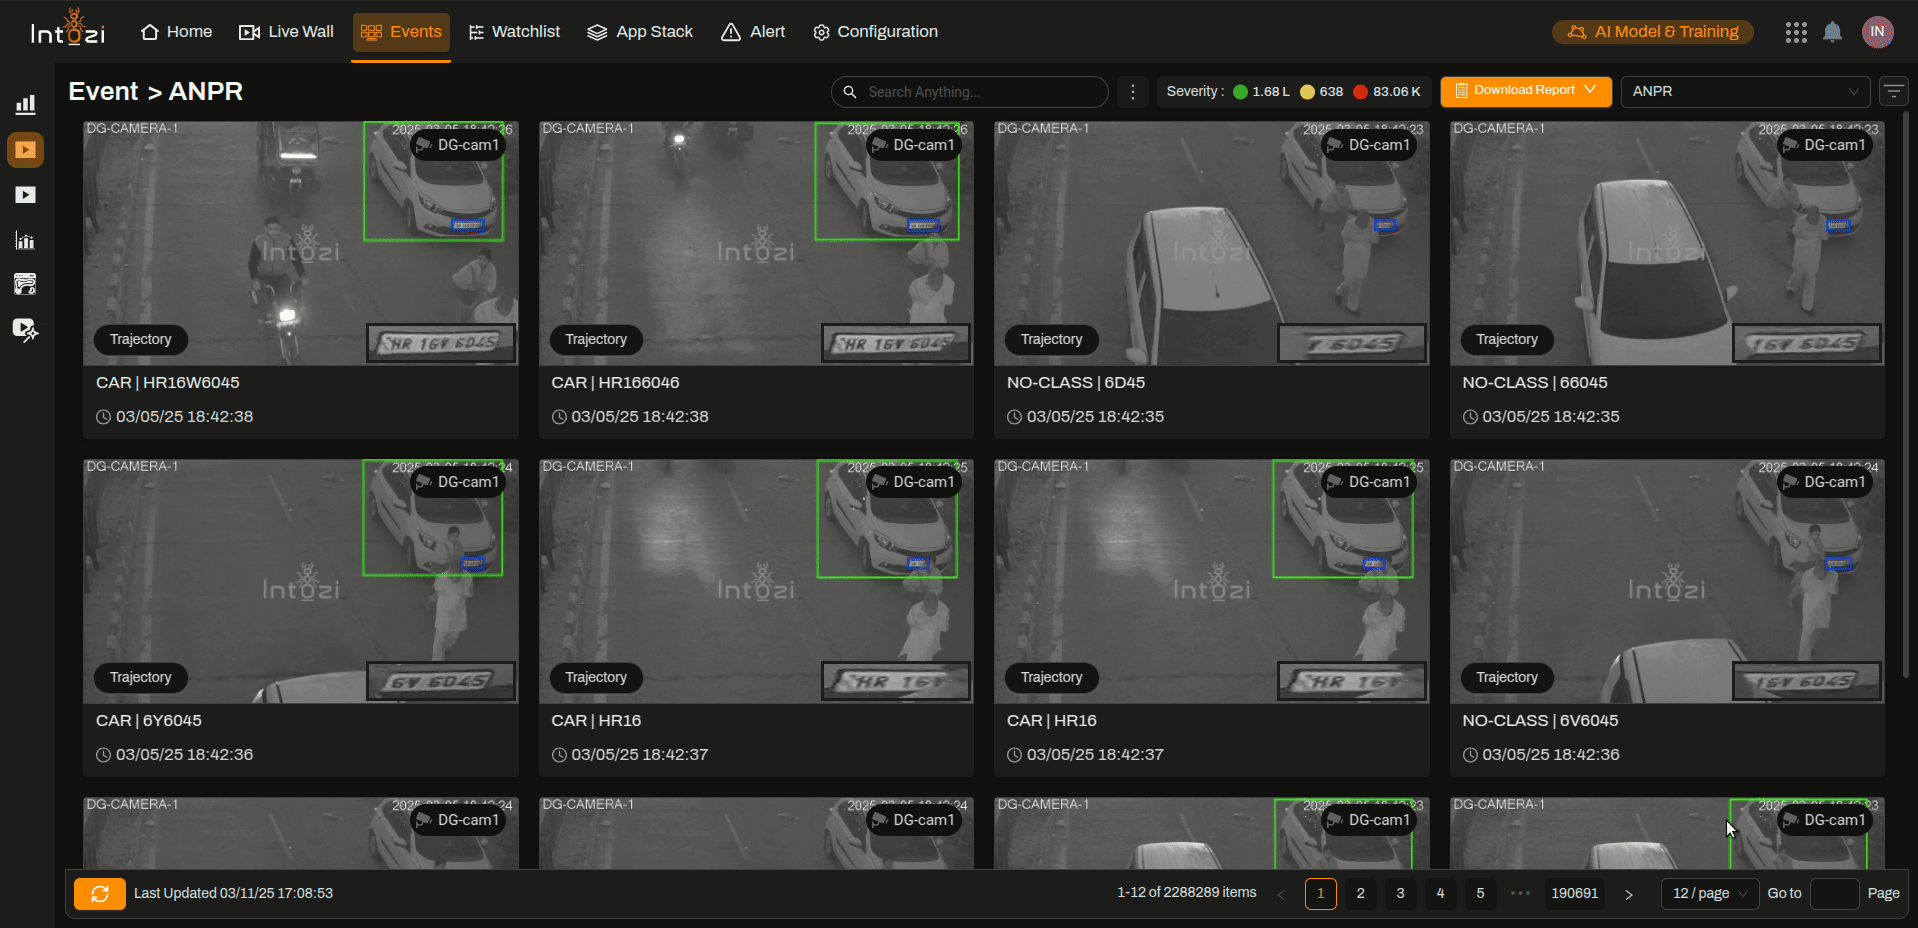Go to page 3 in pagination
Viewport: 1918px width, 928px height.
(1400, 894)
